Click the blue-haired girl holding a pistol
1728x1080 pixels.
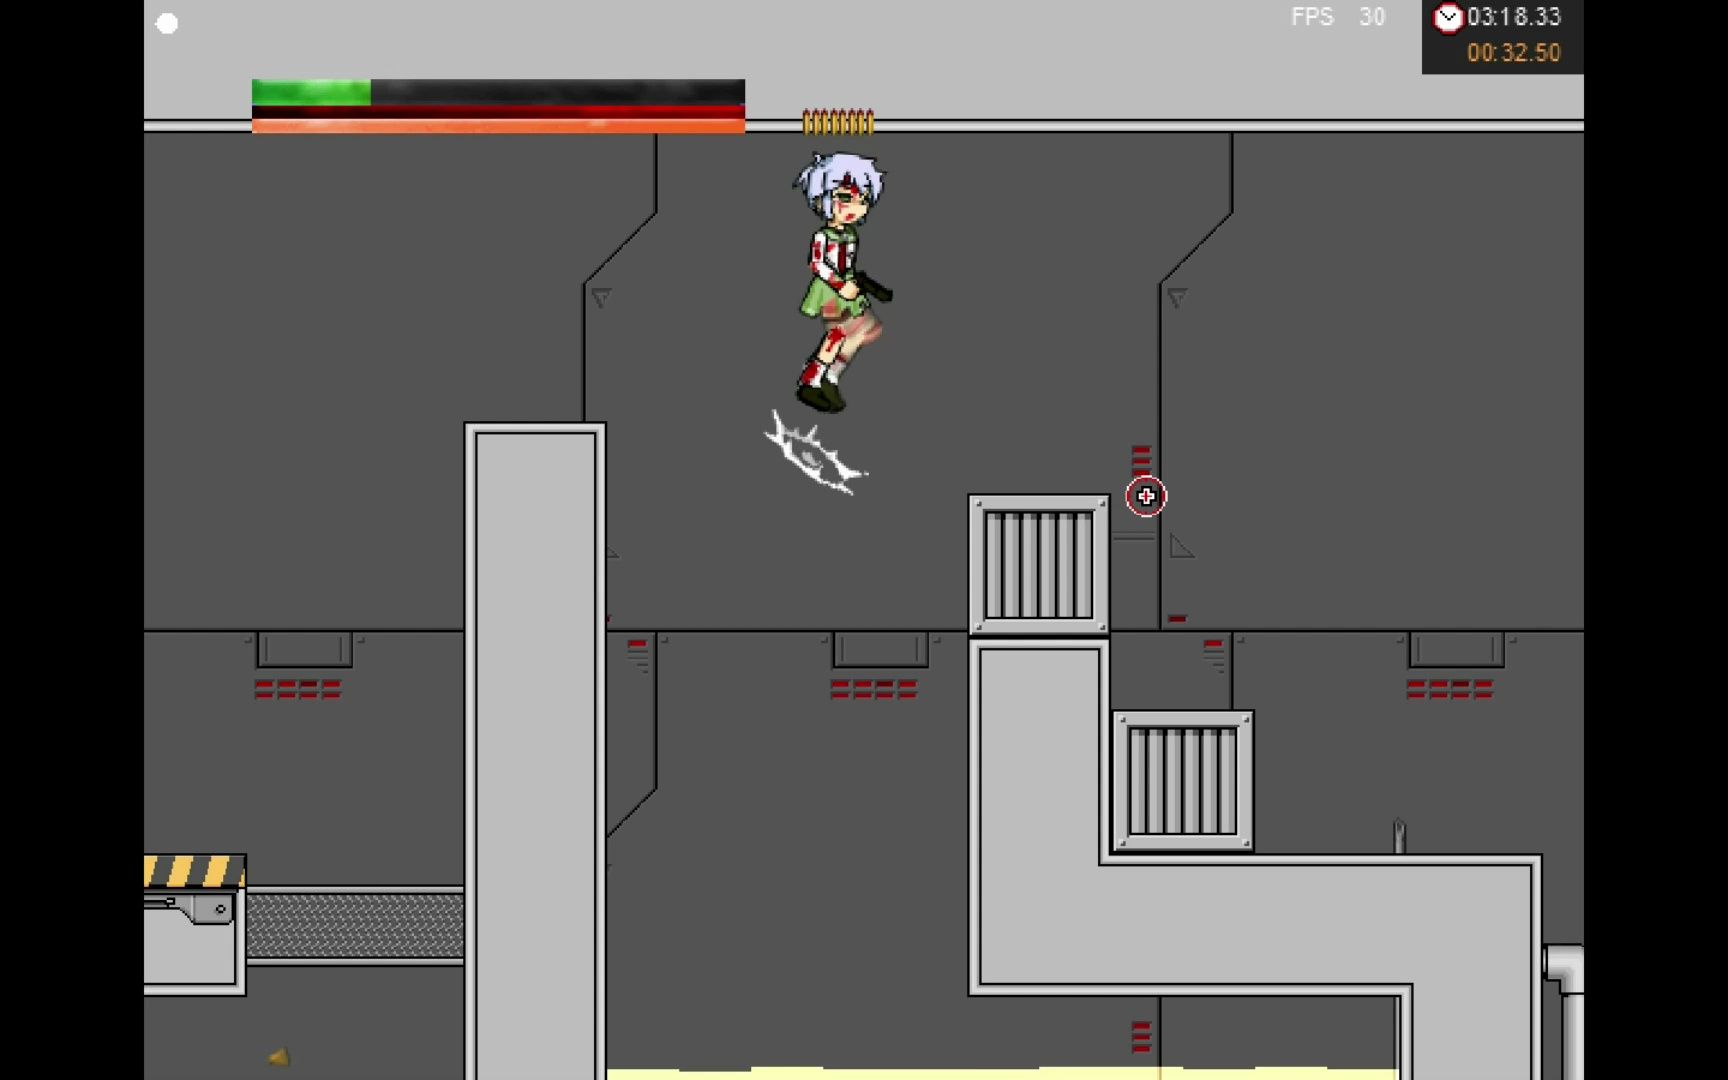pyautogui.click(x=841, y=281)
